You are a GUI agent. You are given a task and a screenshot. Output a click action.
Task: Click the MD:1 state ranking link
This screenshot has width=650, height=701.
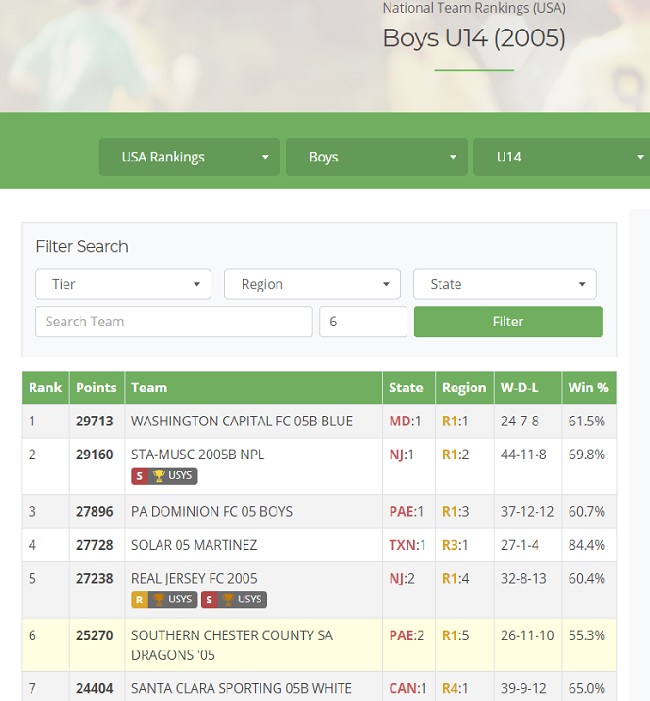[405, 421]
